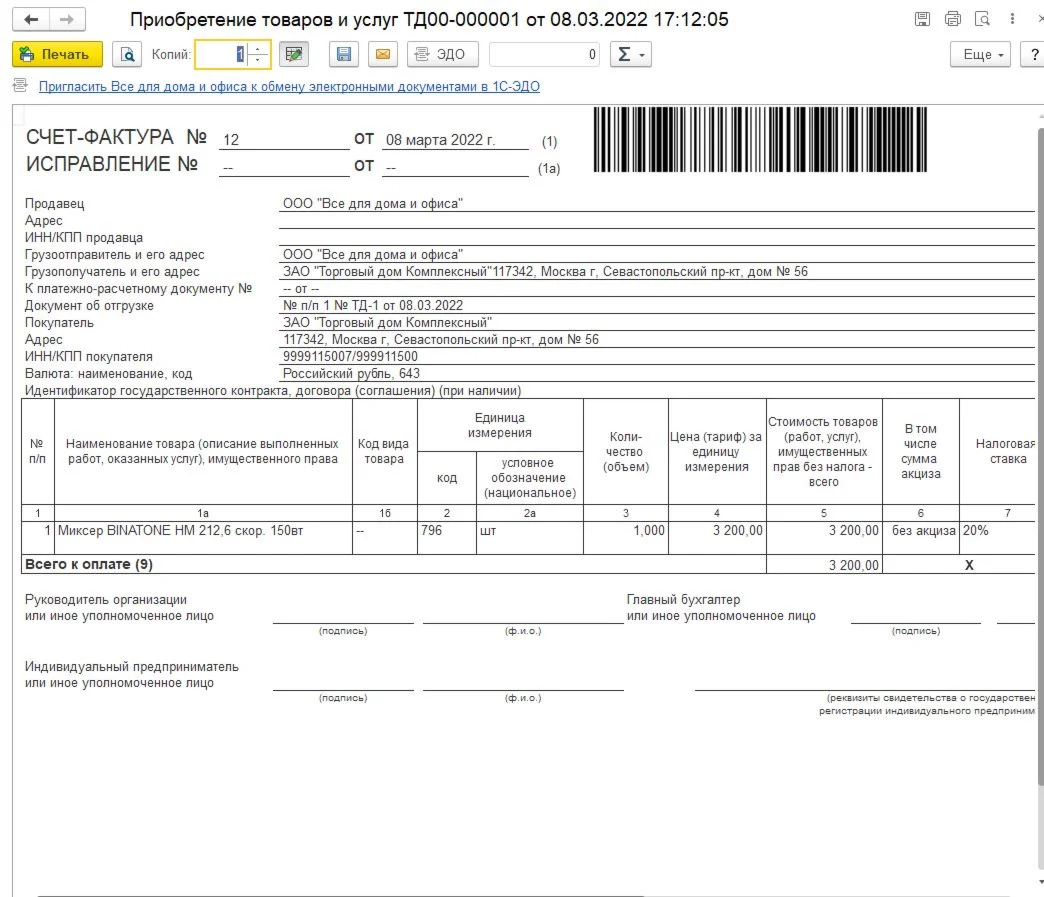Save document with floppy disk icon
This screenshot has height=897, width=1044.
(x=345, y=54)
